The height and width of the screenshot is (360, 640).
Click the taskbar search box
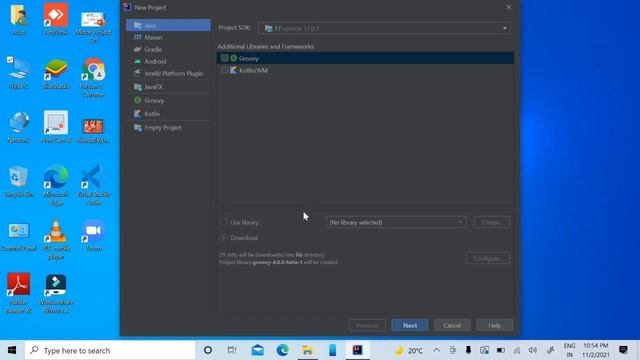coord(110,350)
